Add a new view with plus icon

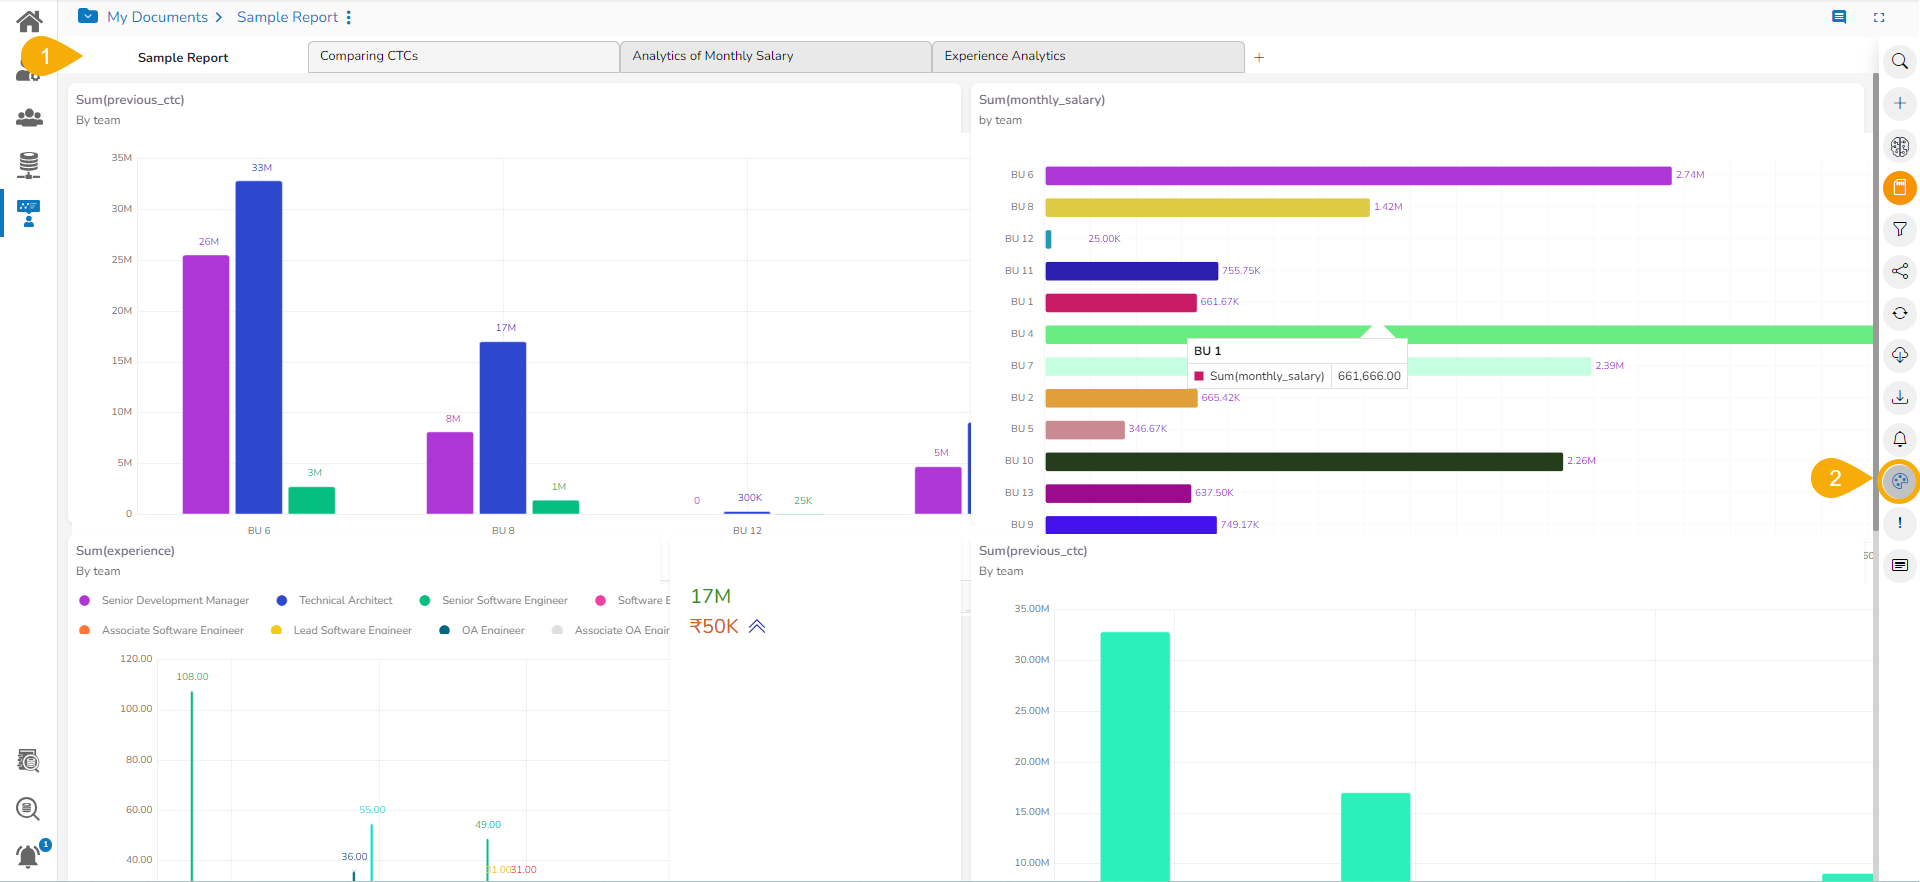[1259, 58]
